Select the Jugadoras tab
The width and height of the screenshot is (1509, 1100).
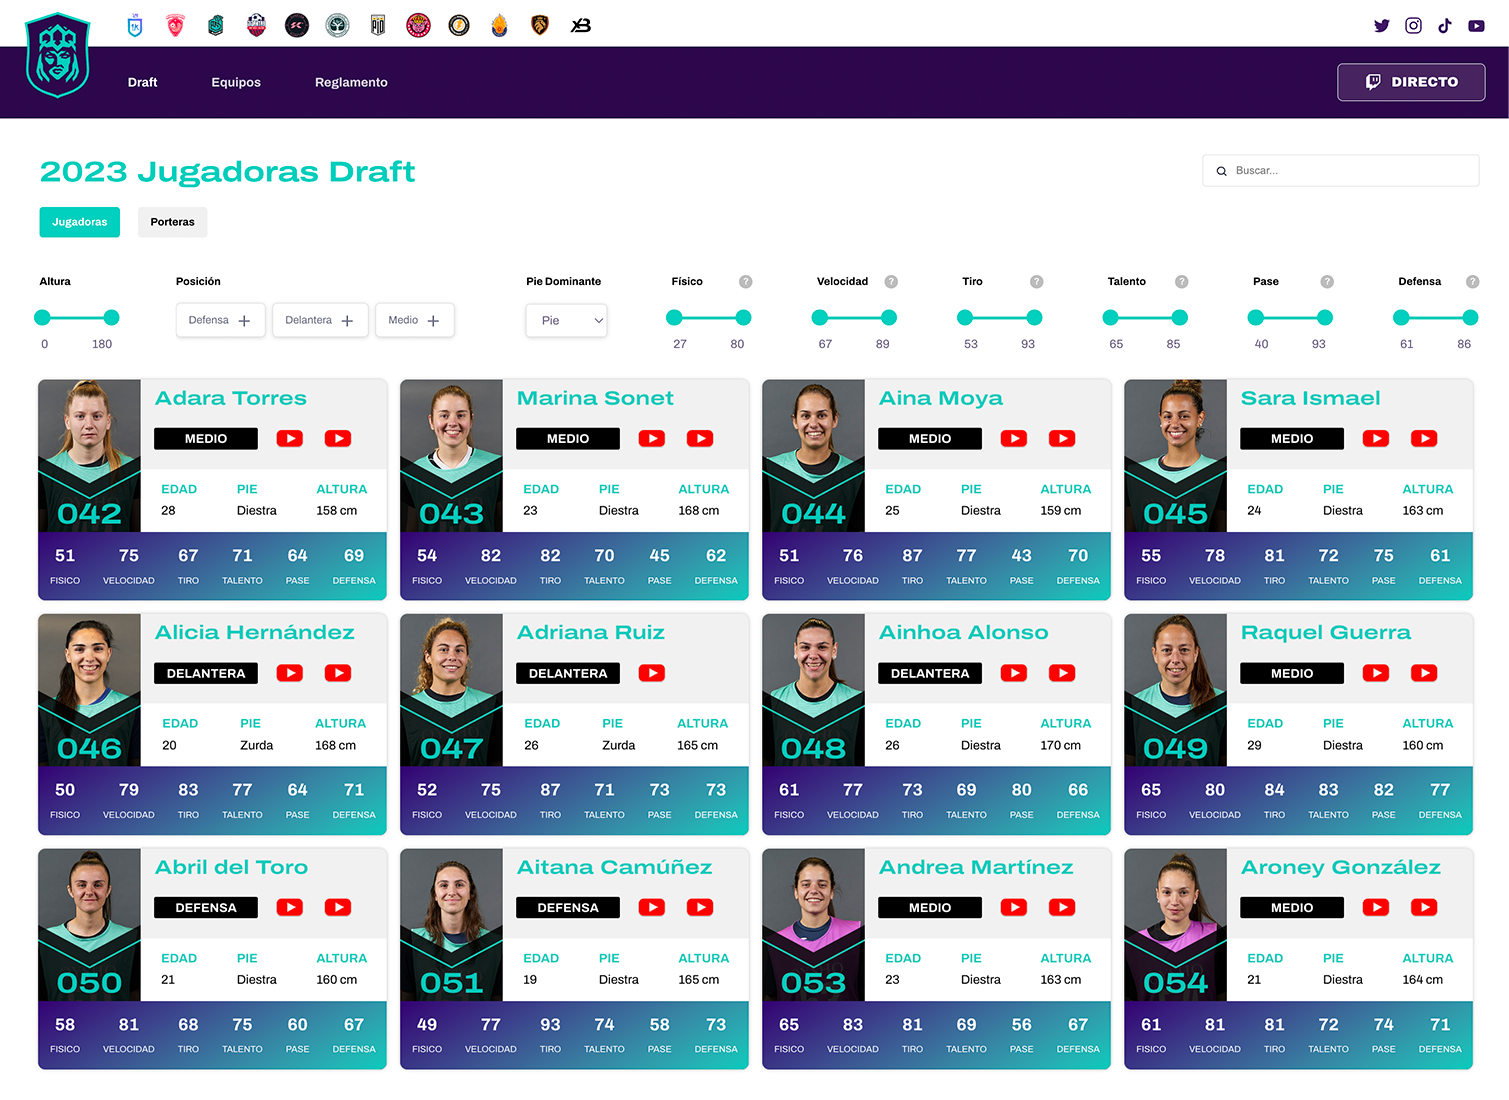tap(80, 222)
